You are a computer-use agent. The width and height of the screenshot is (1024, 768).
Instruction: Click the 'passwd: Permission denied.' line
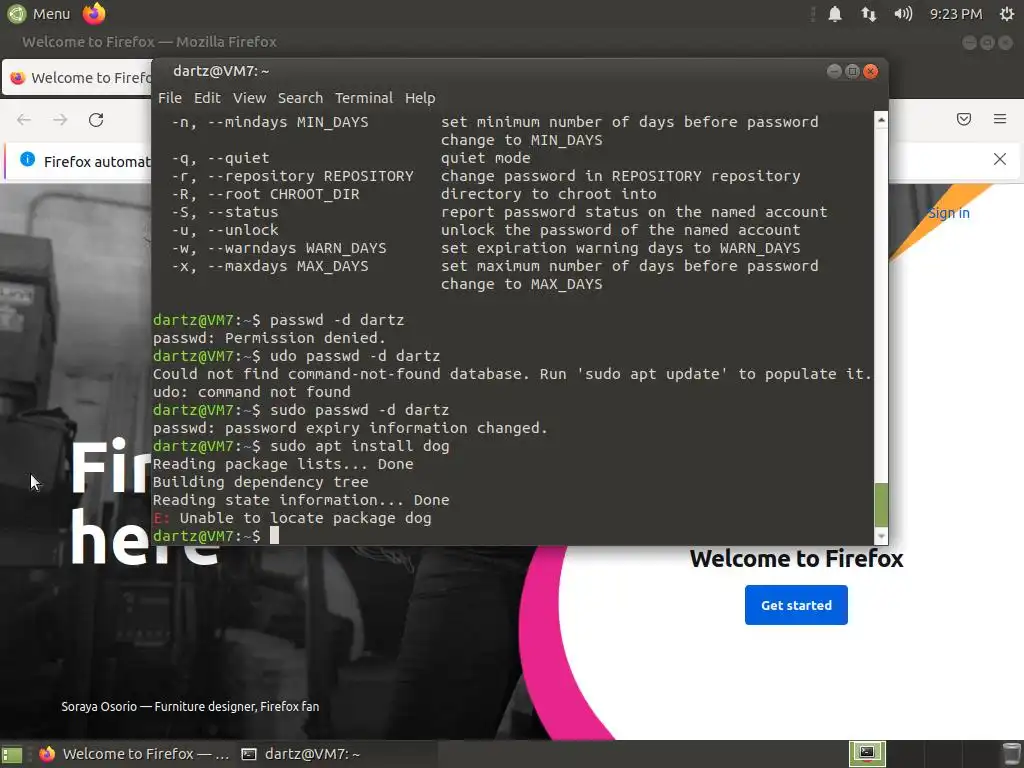coord(269,338)
